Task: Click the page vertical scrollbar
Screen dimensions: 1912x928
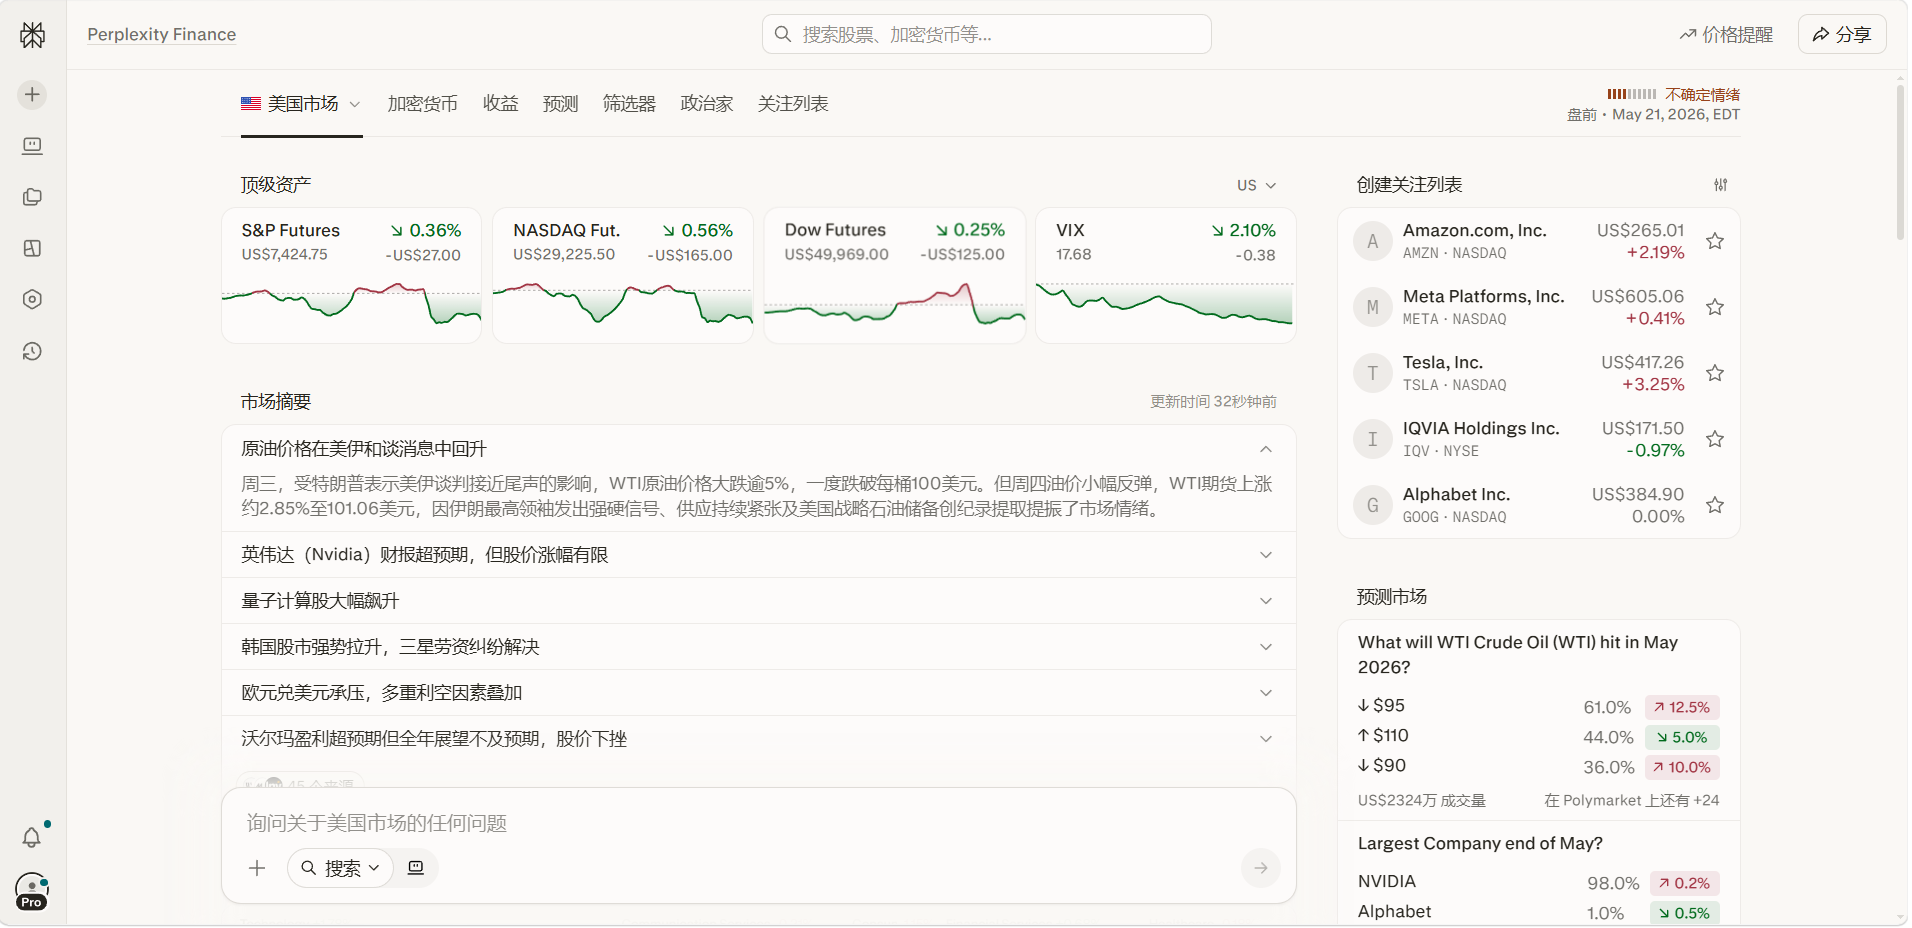Action: click(x=1900, y=163)
